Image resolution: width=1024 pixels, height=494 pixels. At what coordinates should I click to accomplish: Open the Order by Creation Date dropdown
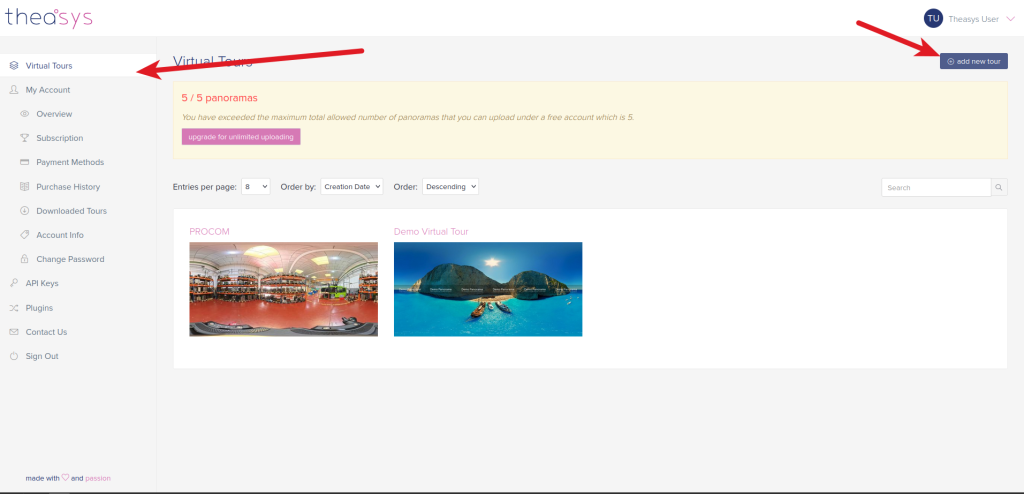pos(351,186)
